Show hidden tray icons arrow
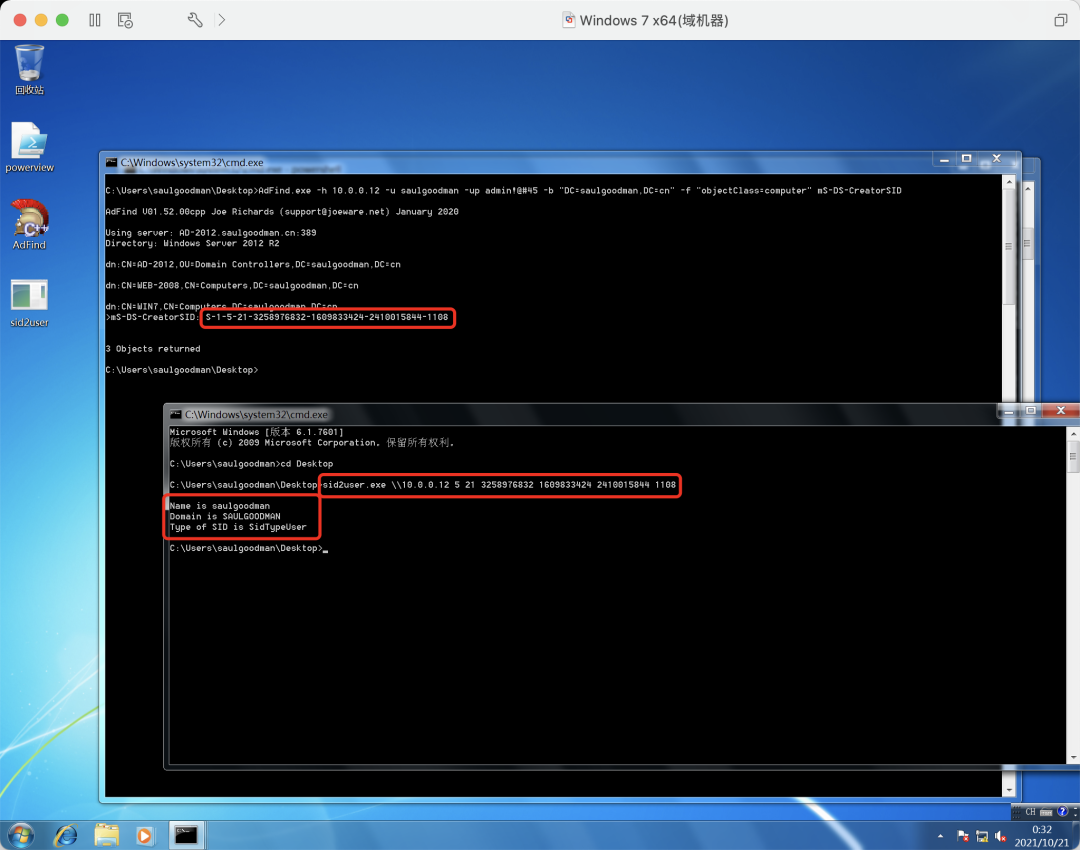The image size is (1080, 850). click(940, 836)
